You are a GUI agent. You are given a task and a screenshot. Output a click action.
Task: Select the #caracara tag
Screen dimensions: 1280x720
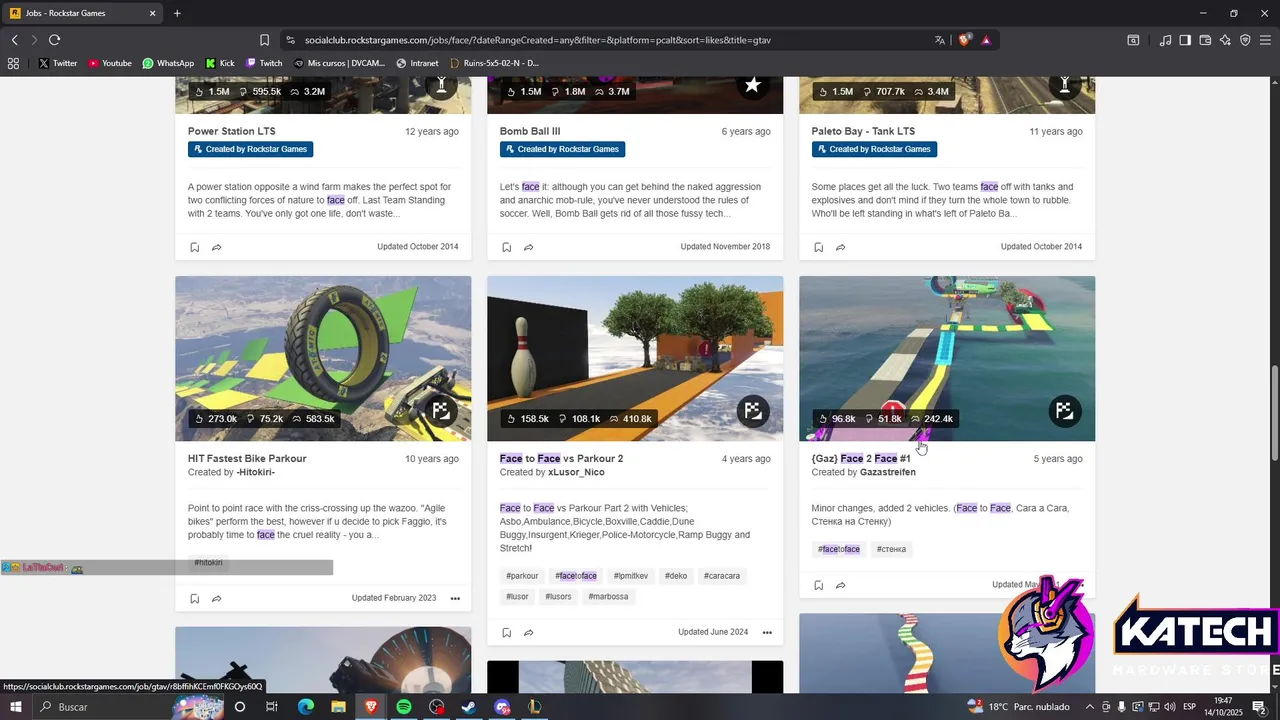pyautogui.click(x=722, y=576)
